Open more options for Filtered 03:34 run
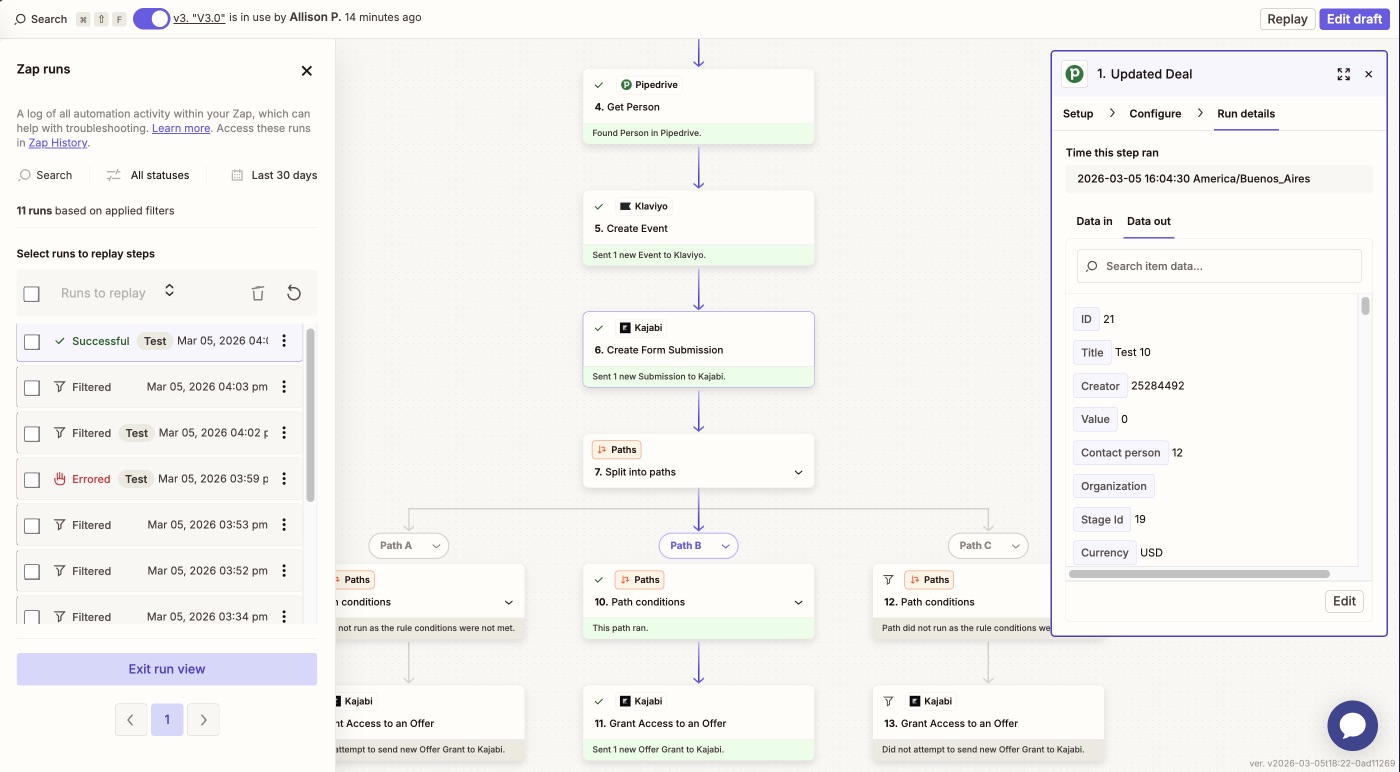Image resolution: width=1400 pixels, height=772 pixels. [284, 617]
